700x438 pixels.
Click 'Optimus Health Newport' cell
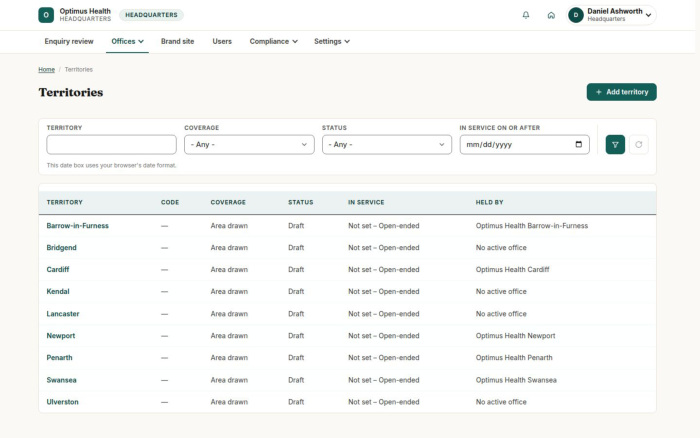click(515, 336)
